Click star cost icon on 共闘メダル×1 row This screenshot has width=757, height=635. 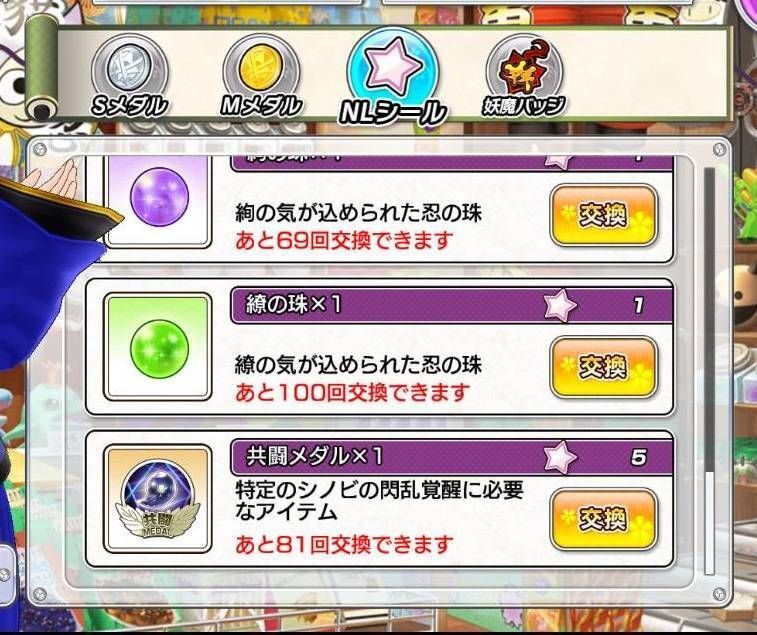560,457
